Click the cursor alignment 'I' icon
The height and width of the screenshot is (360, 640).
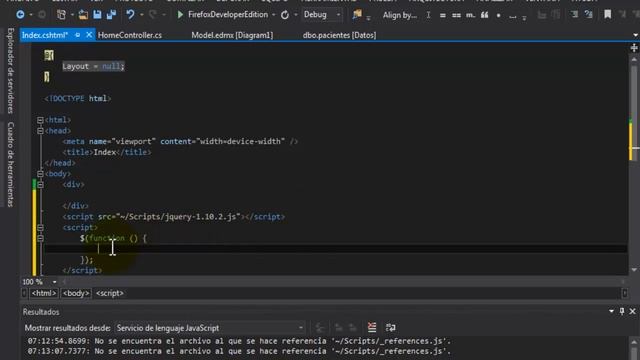[x=428, y=15]
